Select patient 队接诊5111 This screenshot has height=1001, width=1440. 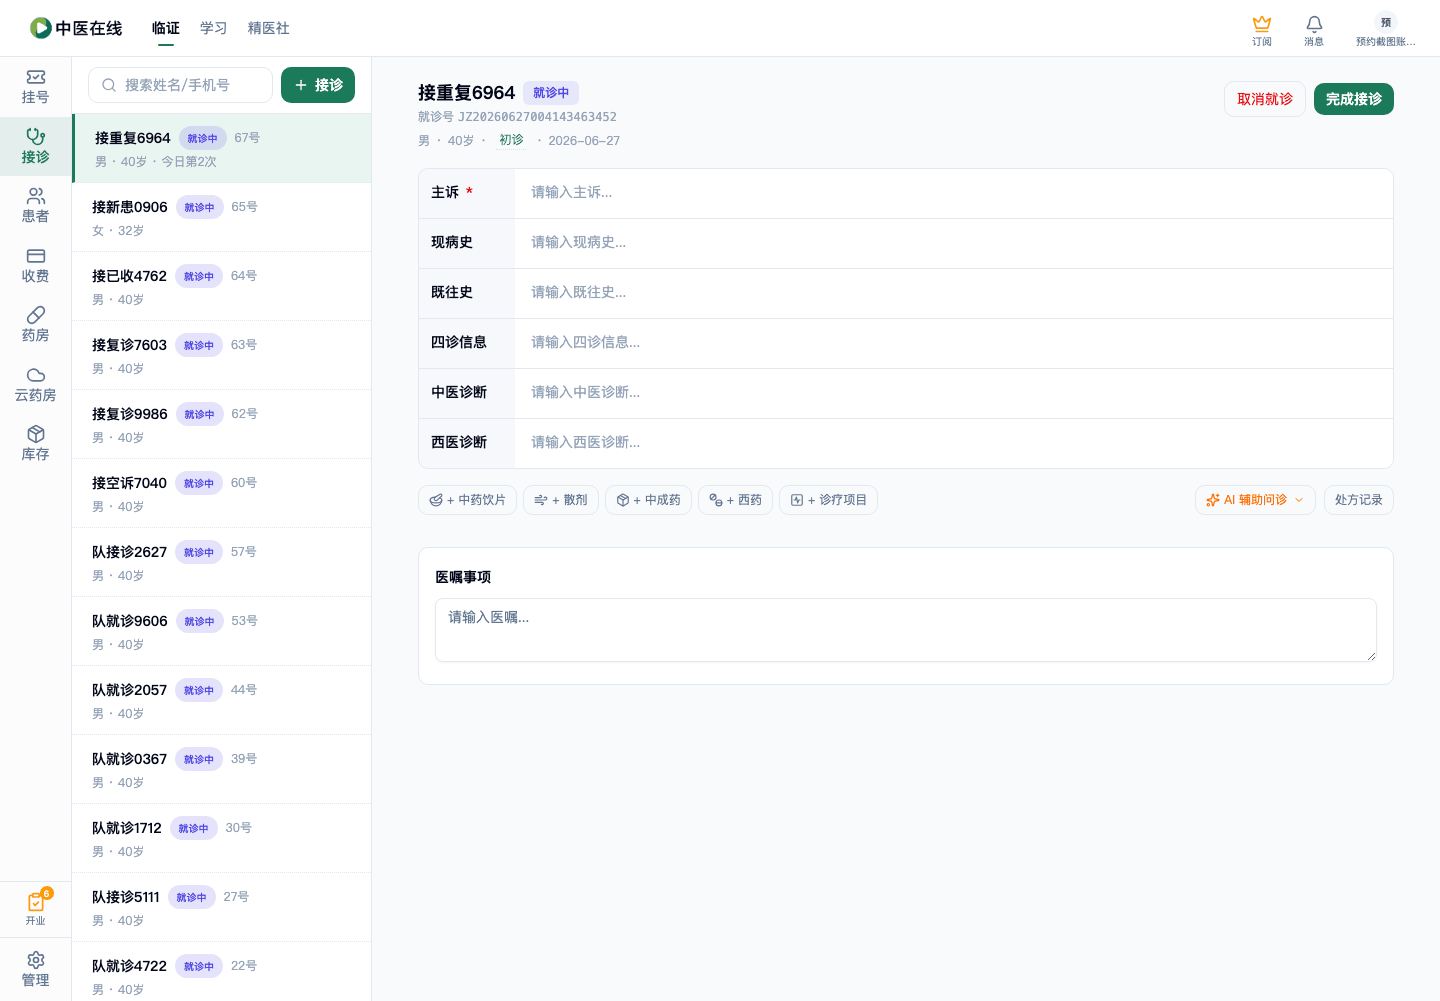(x=222, y=907)
